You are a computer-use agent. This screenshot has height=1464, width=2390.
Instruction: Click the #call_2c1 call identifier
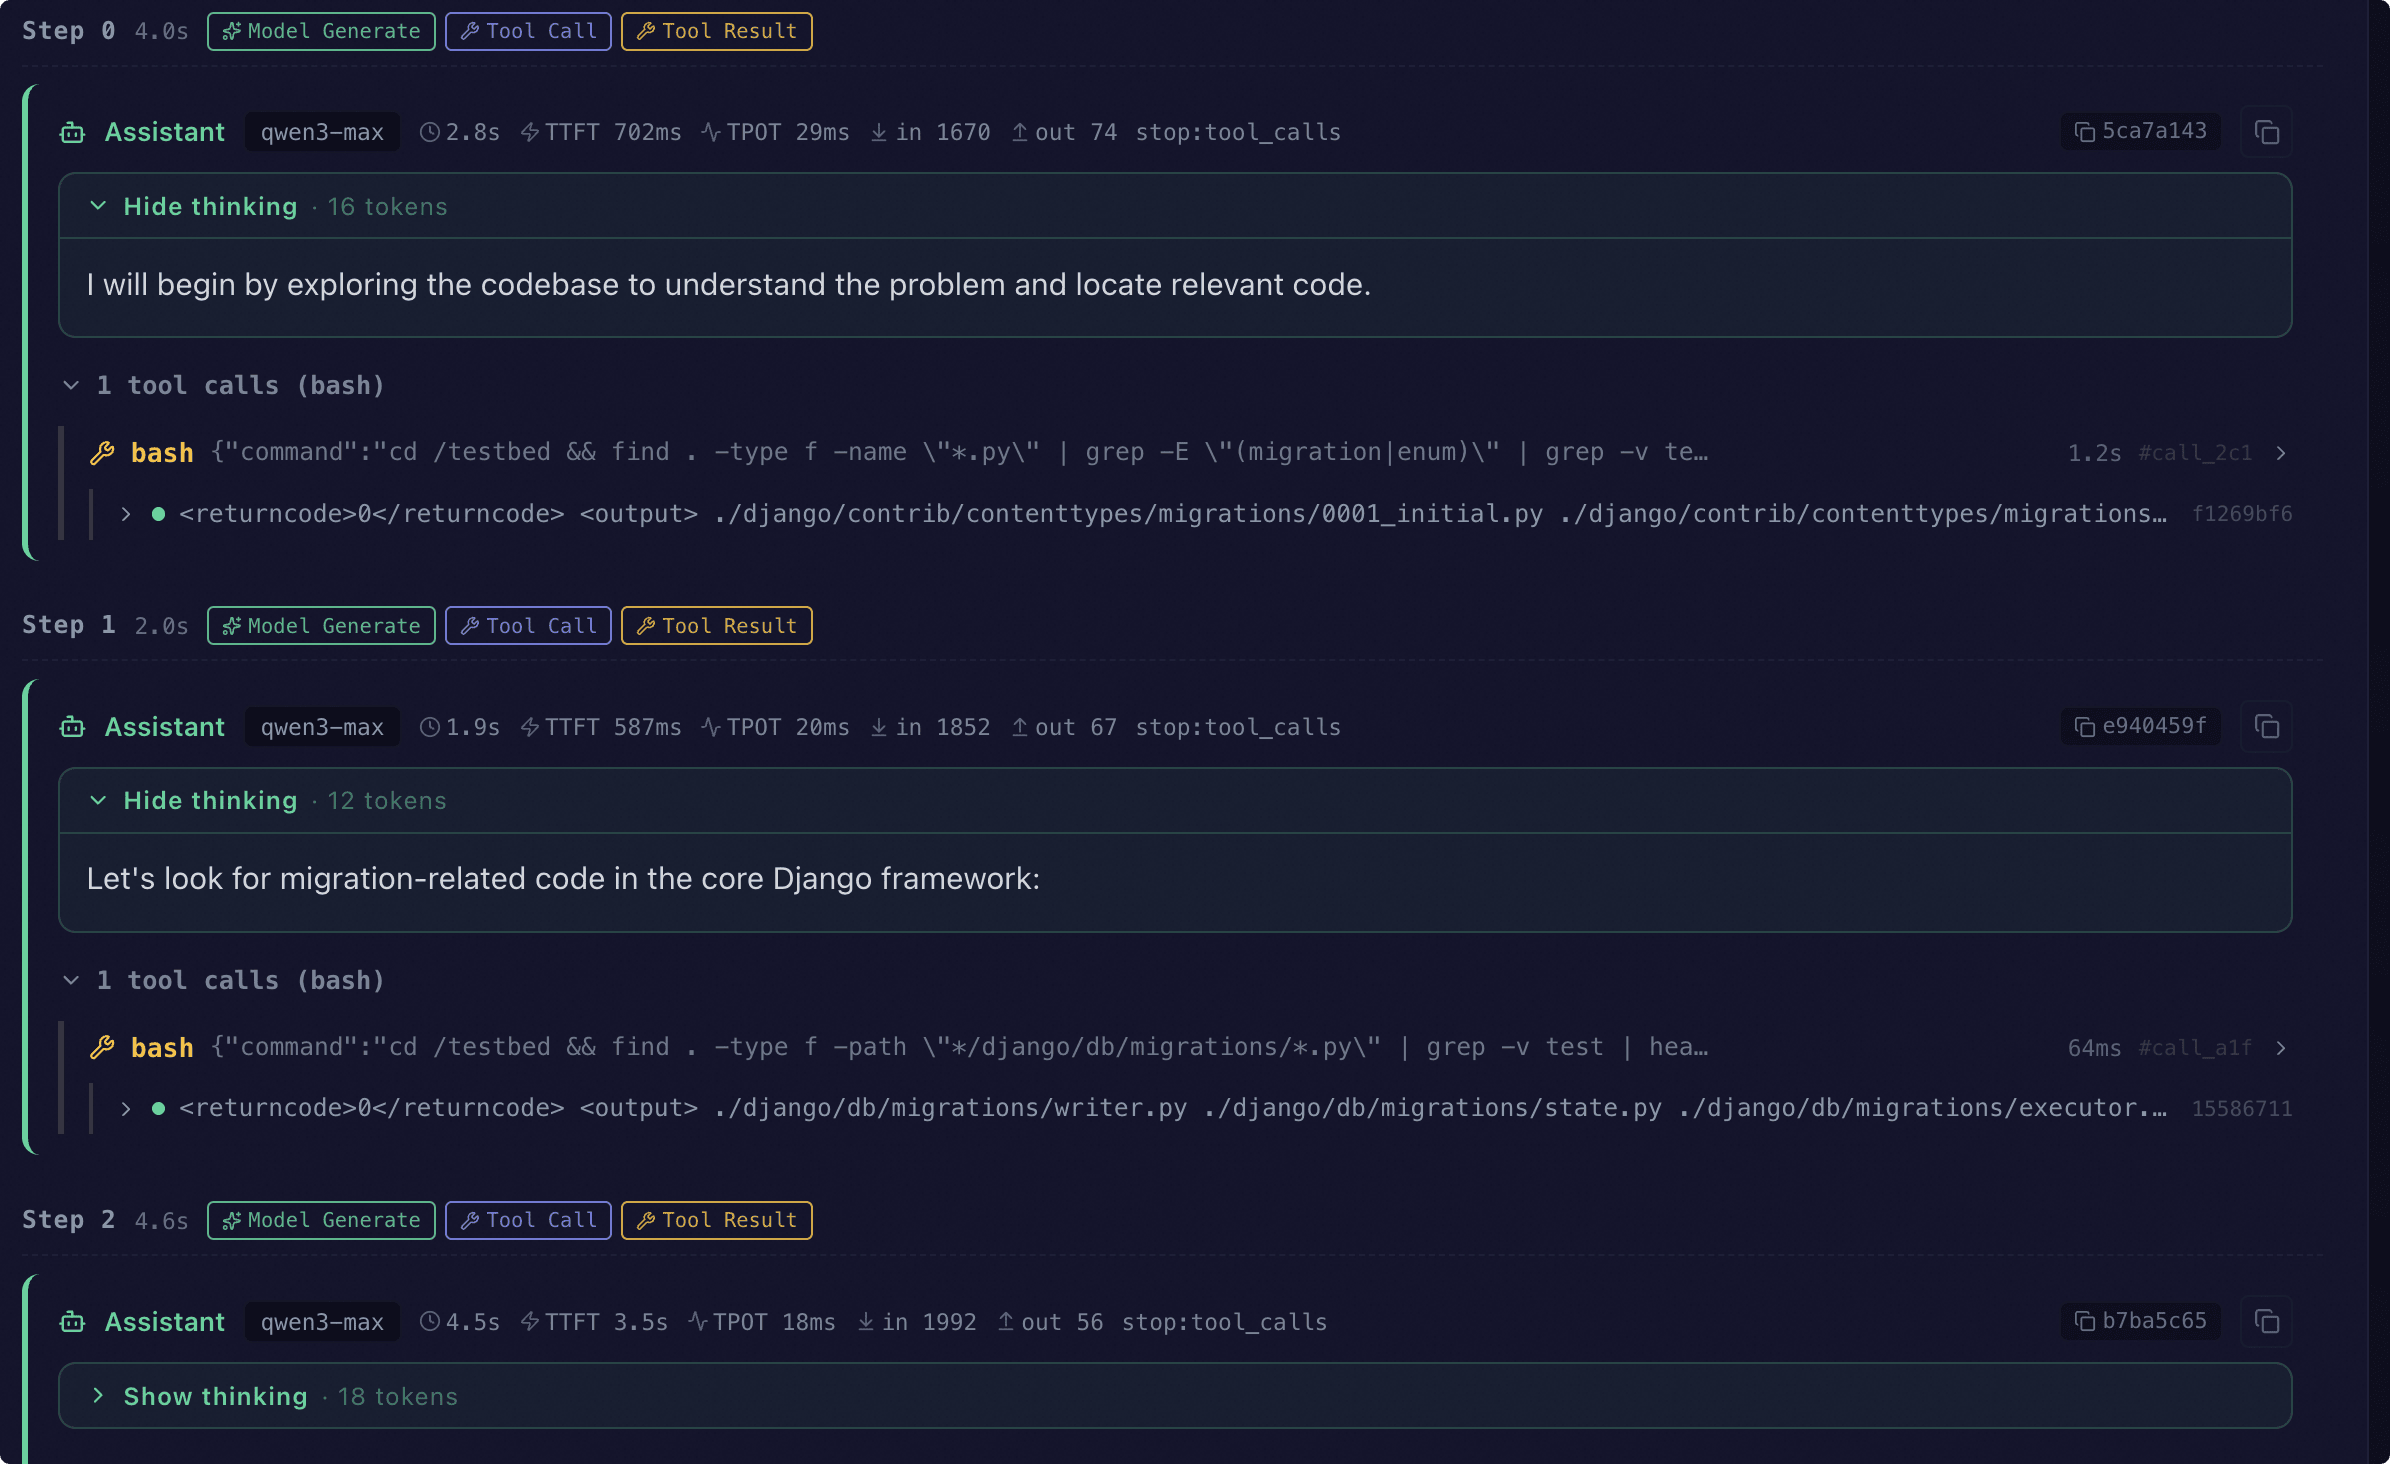(2195, 453)
